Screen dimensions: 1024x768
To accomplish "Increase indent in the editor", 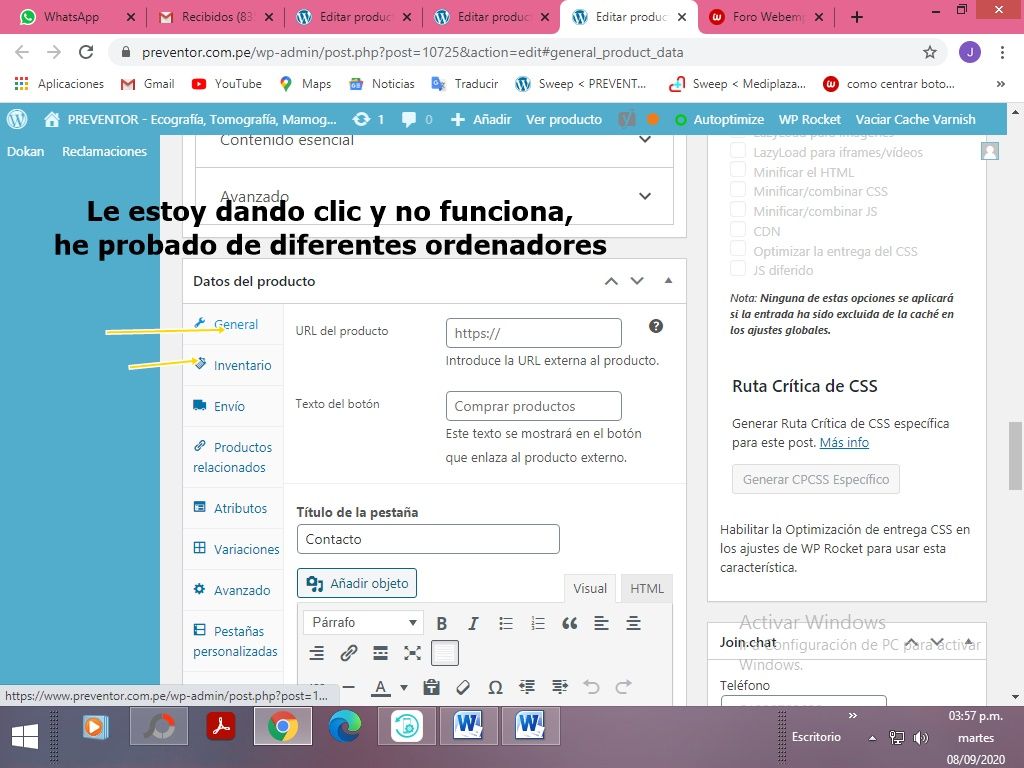I will (559, 687).
